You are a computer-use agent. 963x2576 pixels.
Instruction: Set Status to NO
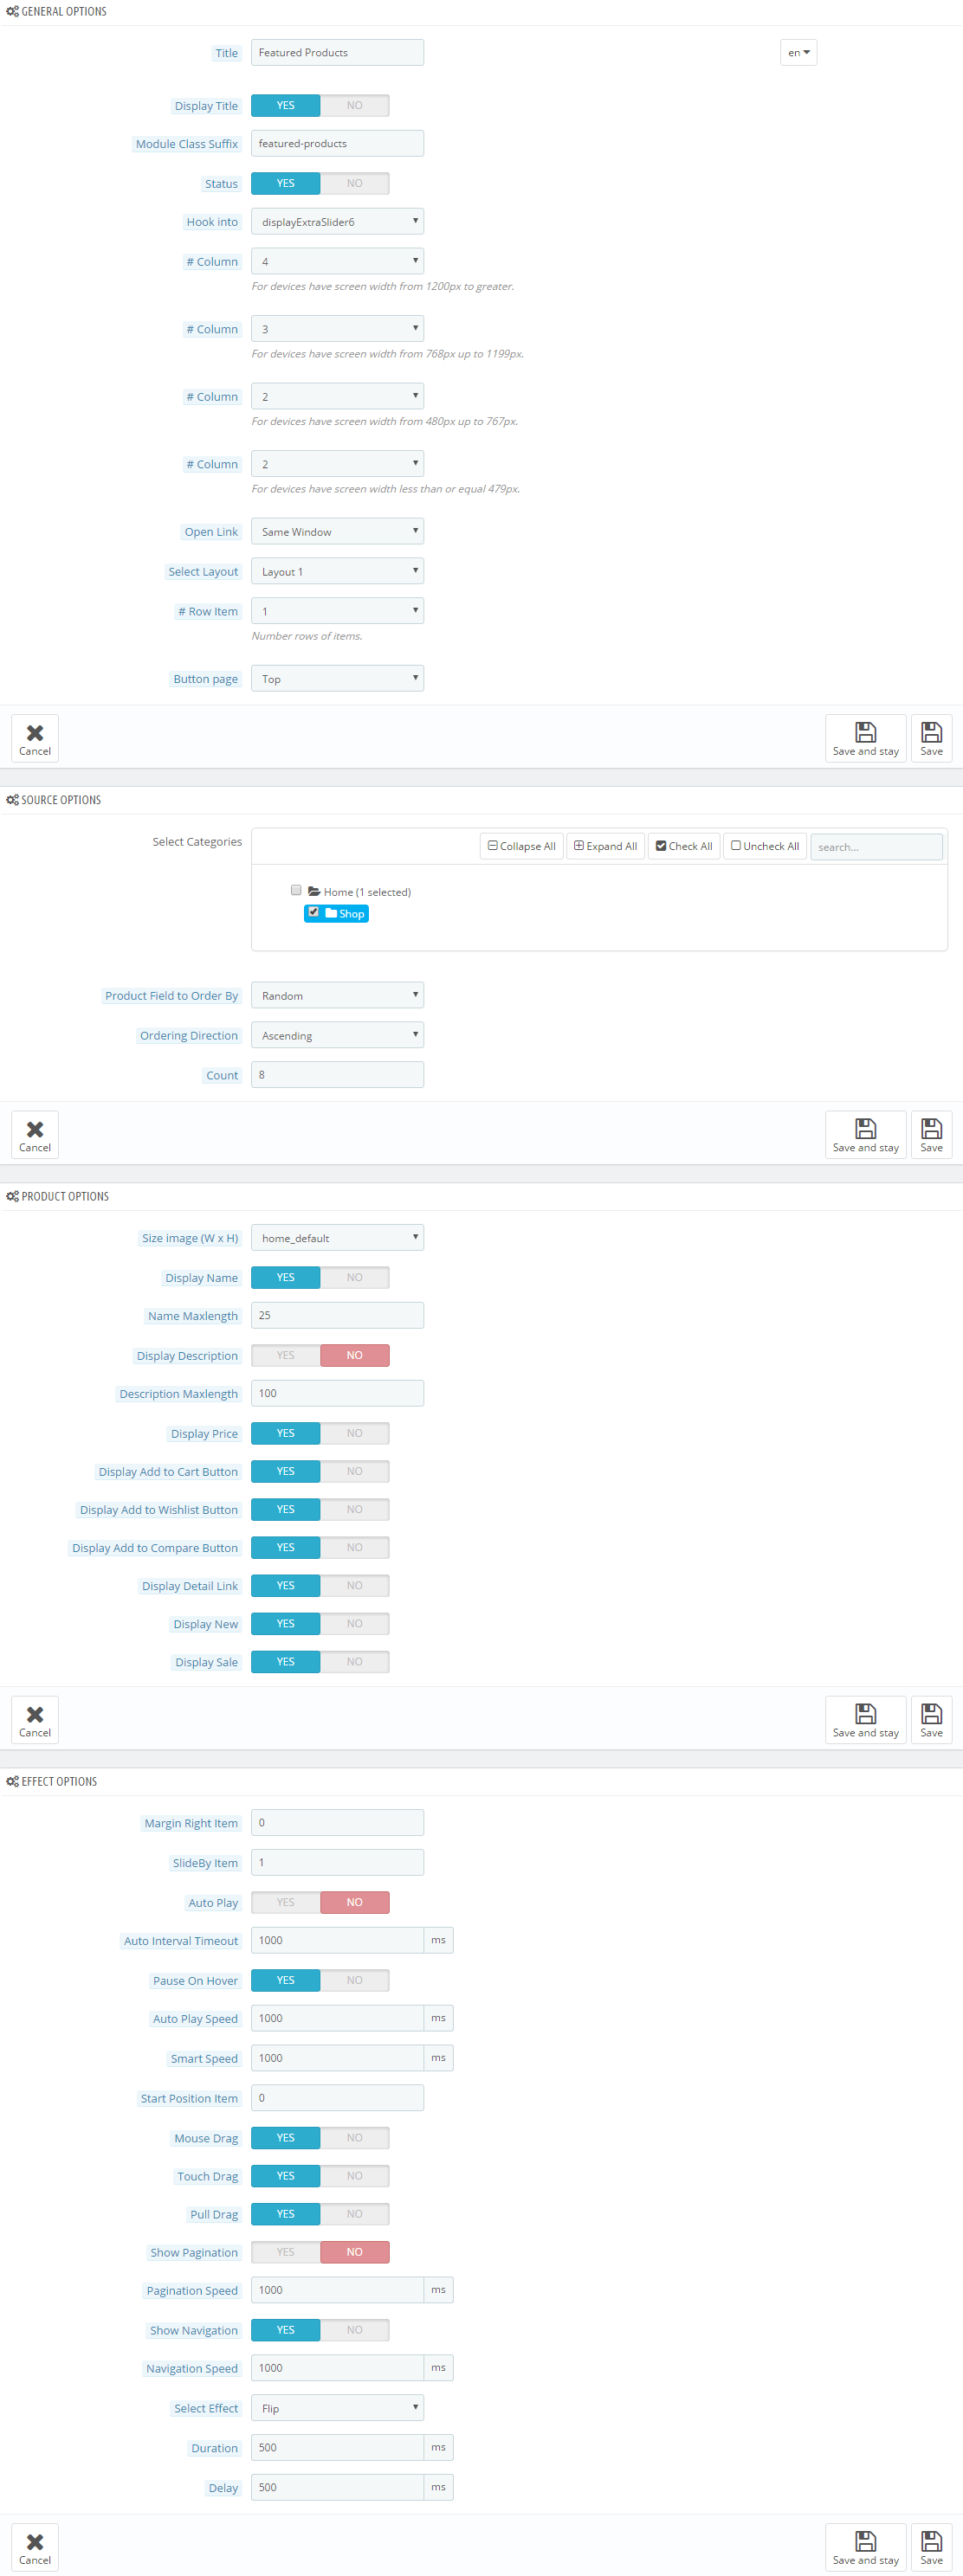point(355,183)
